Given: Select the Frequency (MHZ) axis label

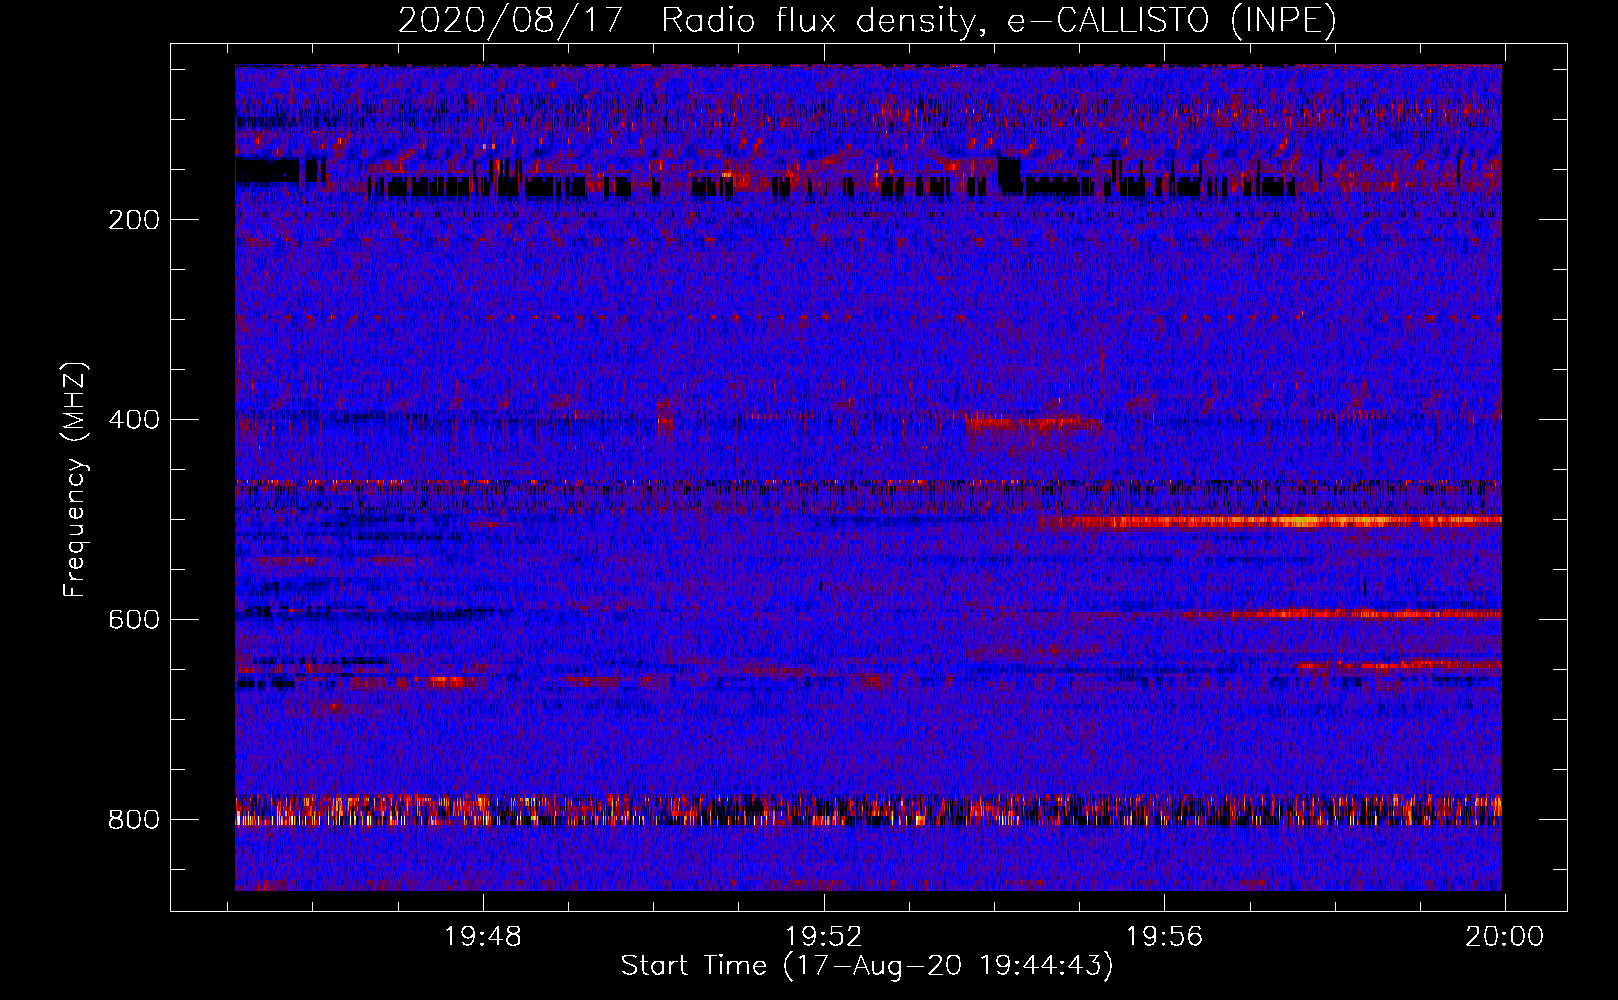Looking at the screenshot, I should [x=75, y=480].
